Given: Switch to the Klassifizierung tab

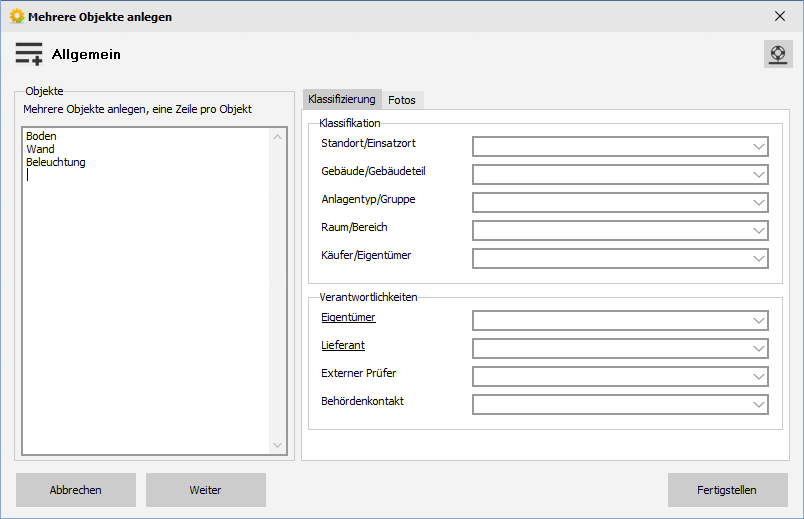Looking at the screenshot, I should coord(342,99).
